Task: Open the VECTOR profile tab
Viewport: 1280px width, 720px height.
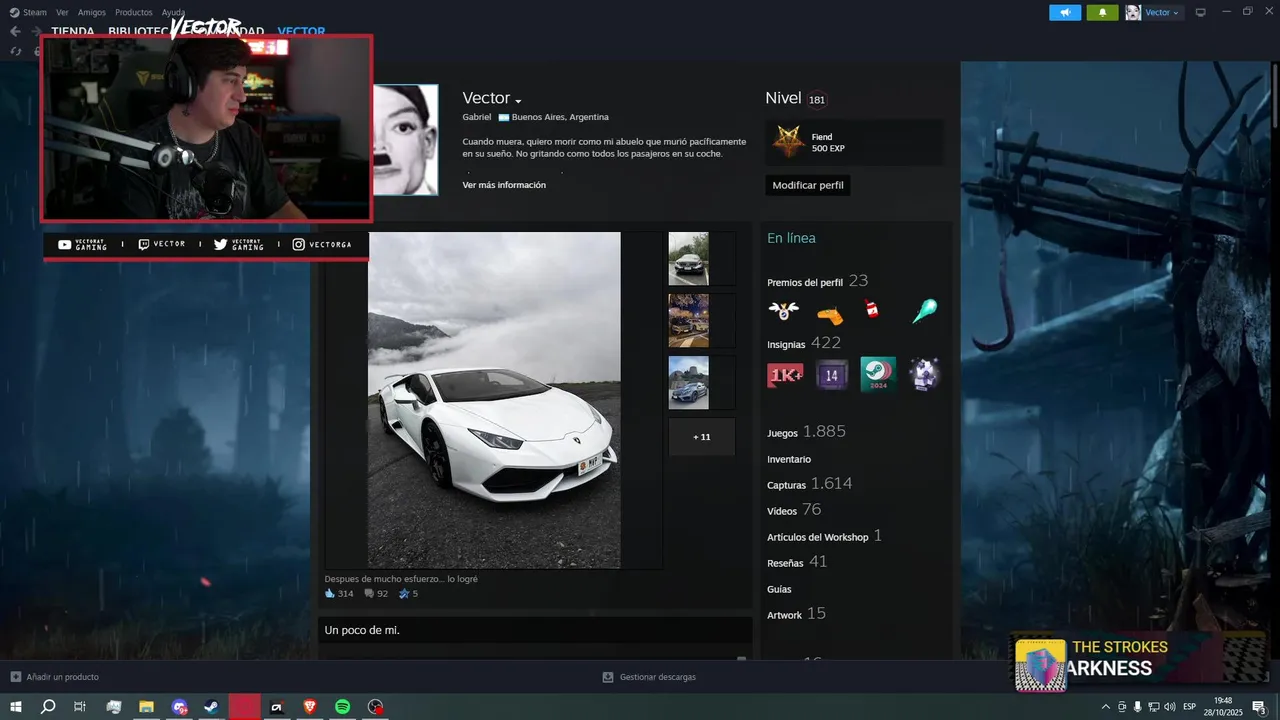Action: coord(301,31)
